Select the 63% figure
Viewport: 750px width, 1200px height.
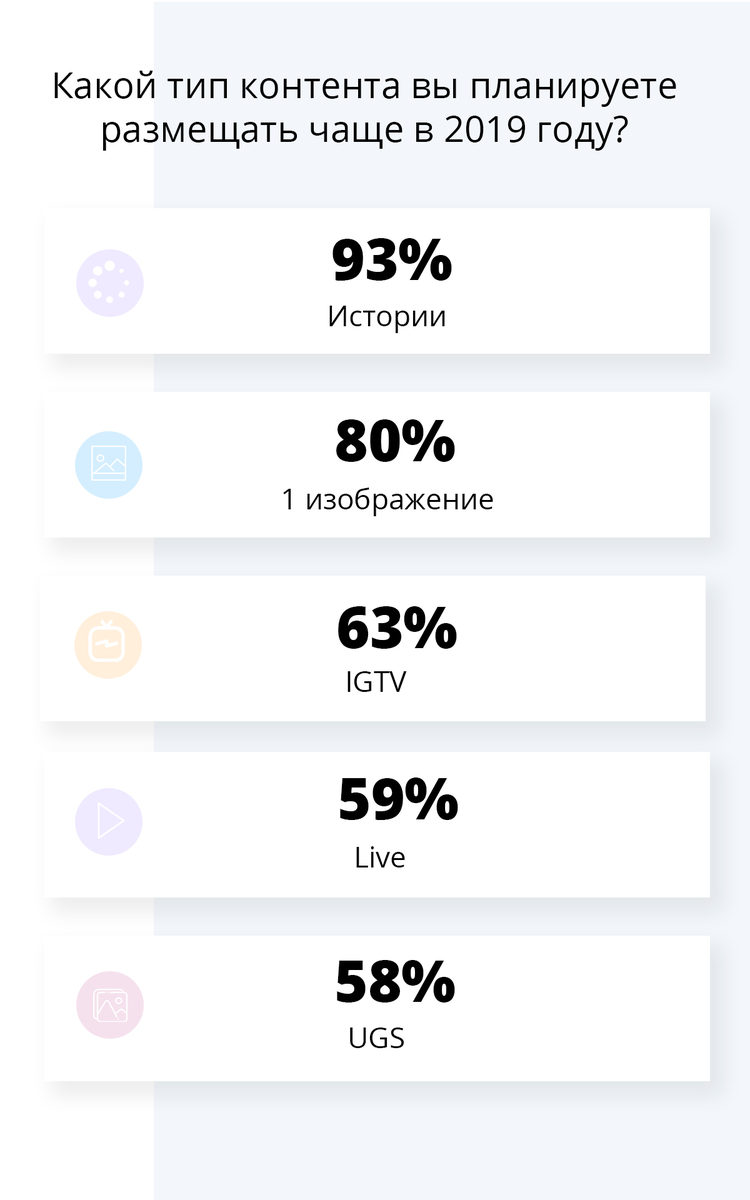[396, 627]
